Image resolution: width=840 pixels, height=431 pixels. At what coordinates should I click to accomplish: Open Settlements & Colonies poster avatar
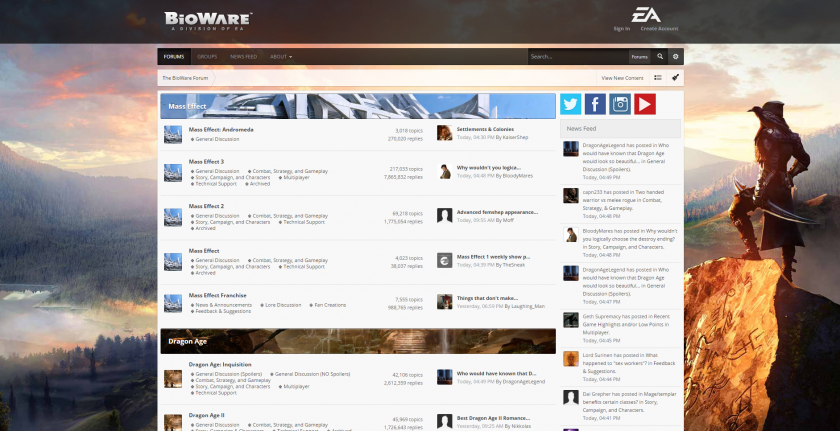(444, 133)
